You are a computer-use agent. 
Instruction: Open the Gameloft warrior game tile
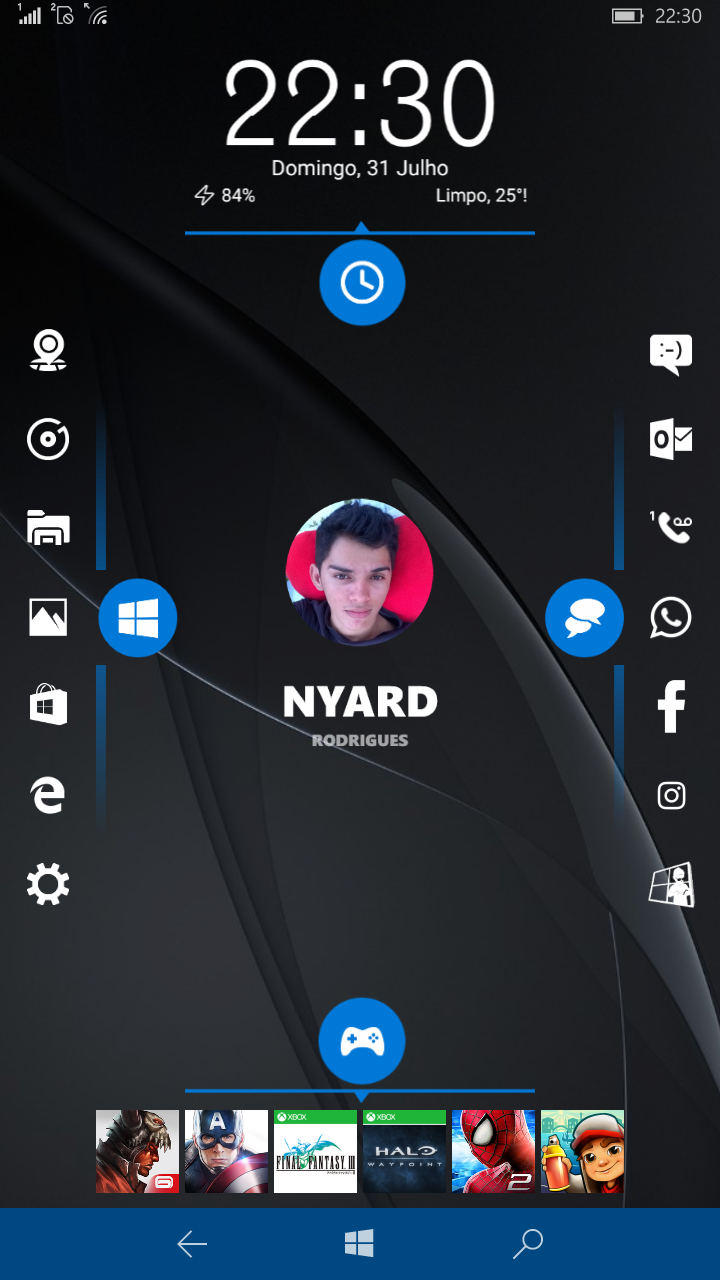click(138, 1151)
